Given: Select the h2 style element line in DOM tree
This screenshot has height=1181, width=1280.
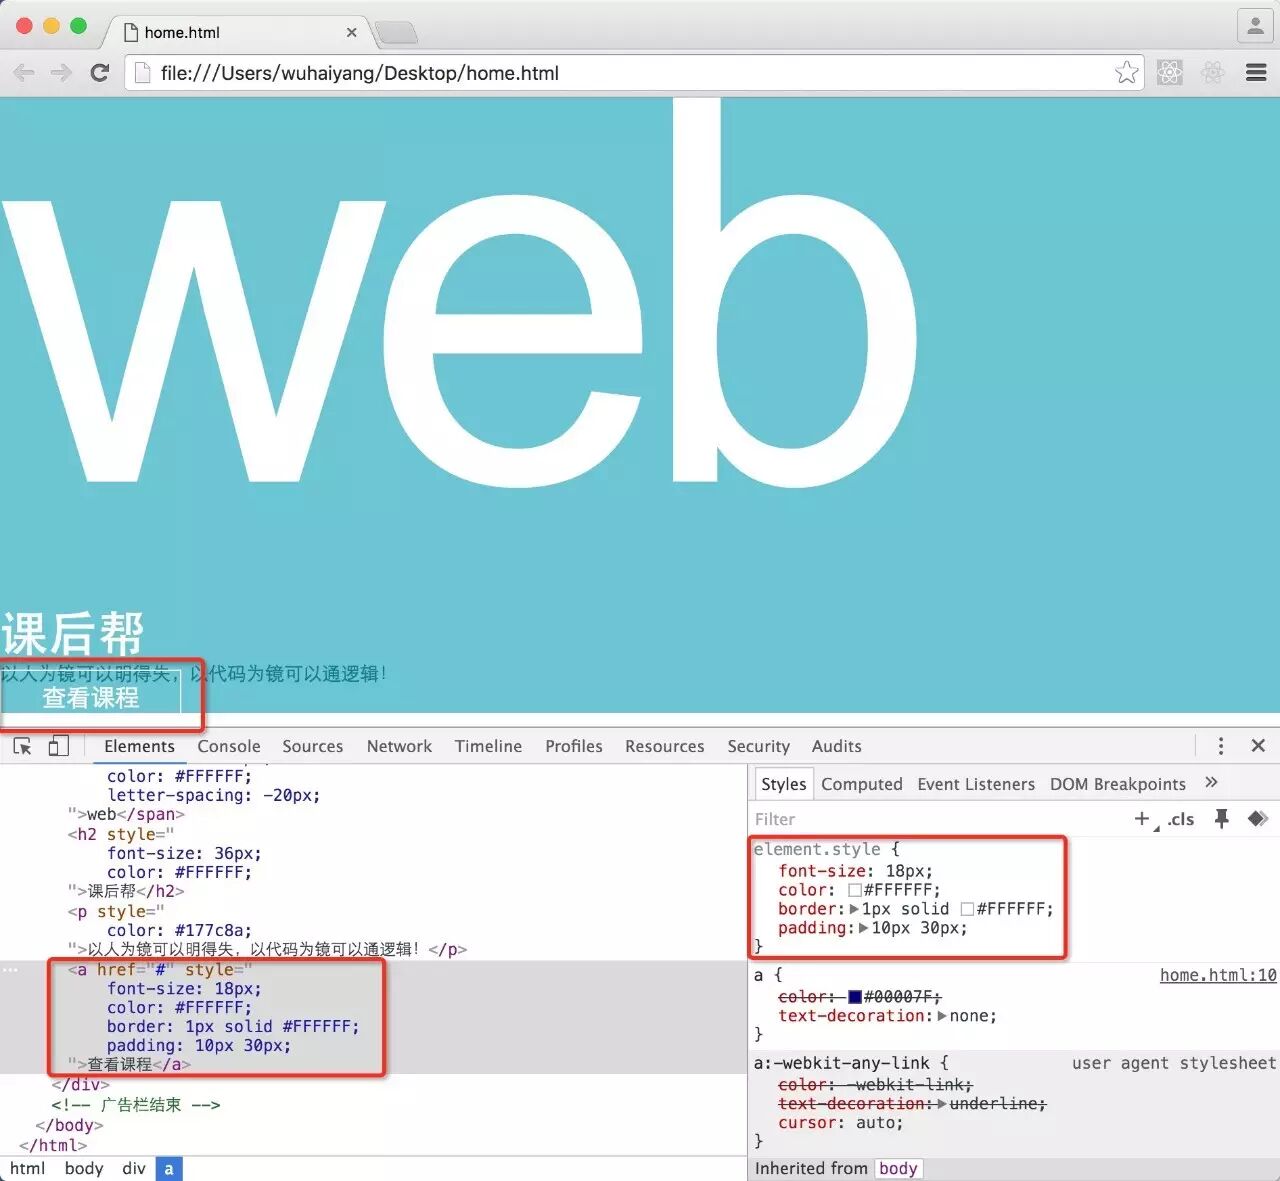Looking at the screenshot, I should (120, 834).
